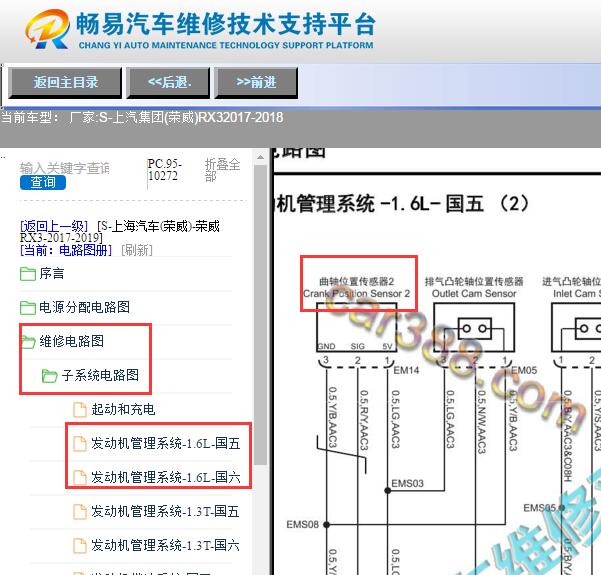The image size is (601, 575).
Task: Click the Crank Position Sensor 2 label
Action: (356, 294)
